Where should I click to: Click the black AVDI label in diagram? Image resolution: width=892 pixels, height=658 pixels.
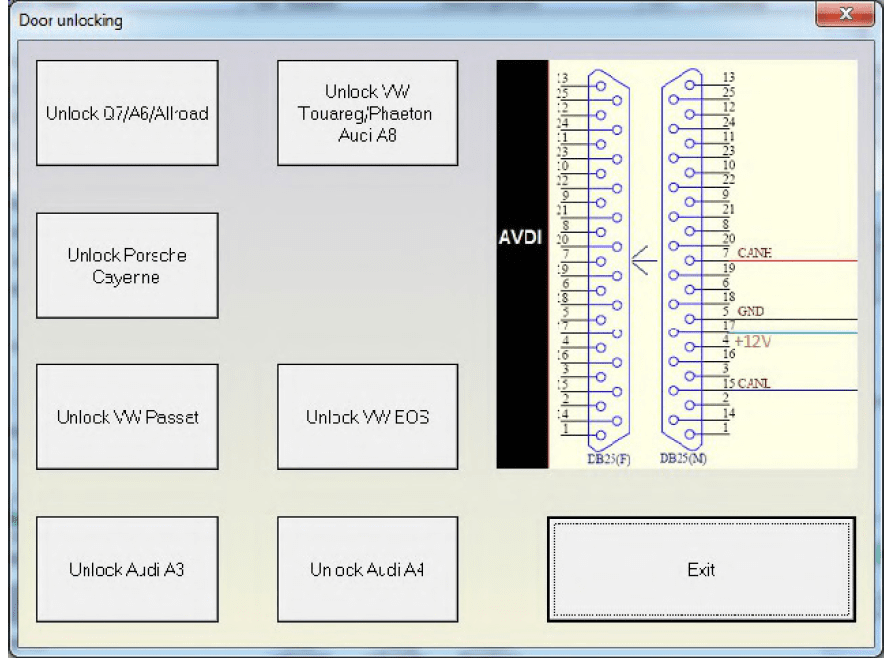click(522, 240)
